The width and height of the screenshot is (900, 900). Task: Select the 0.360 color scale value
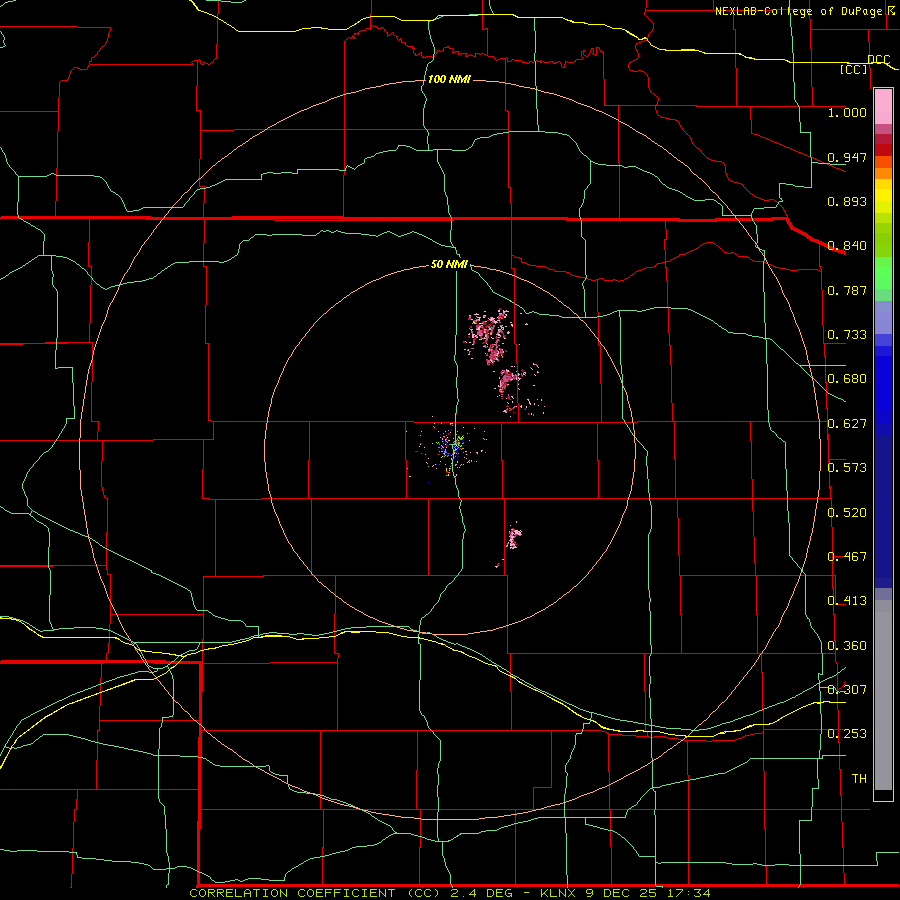[847, 646]
